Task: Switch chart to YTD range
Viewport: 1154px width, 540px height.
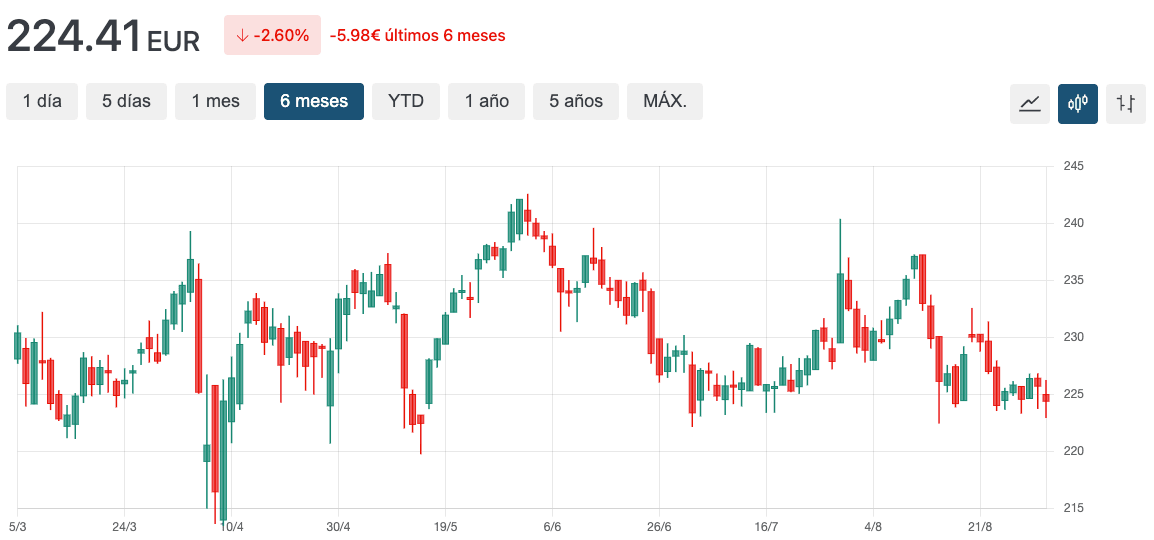Action: (406, 101)
